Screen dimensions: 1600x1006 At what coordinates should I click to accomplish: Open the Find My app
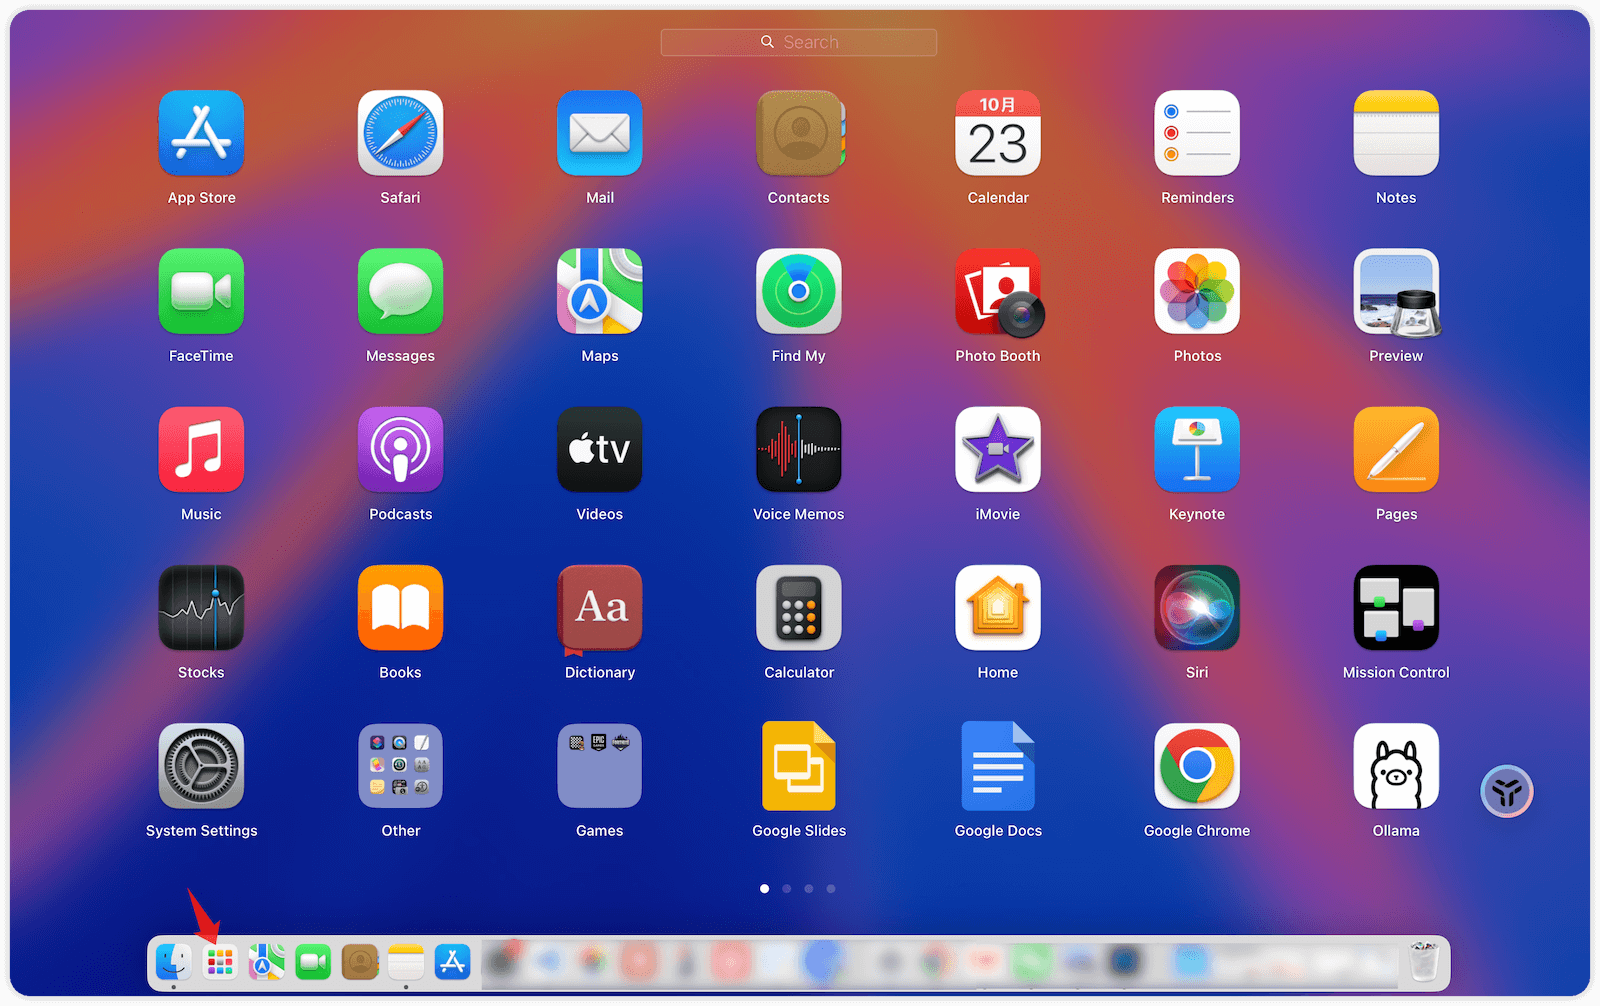click(x=799, y=291)
